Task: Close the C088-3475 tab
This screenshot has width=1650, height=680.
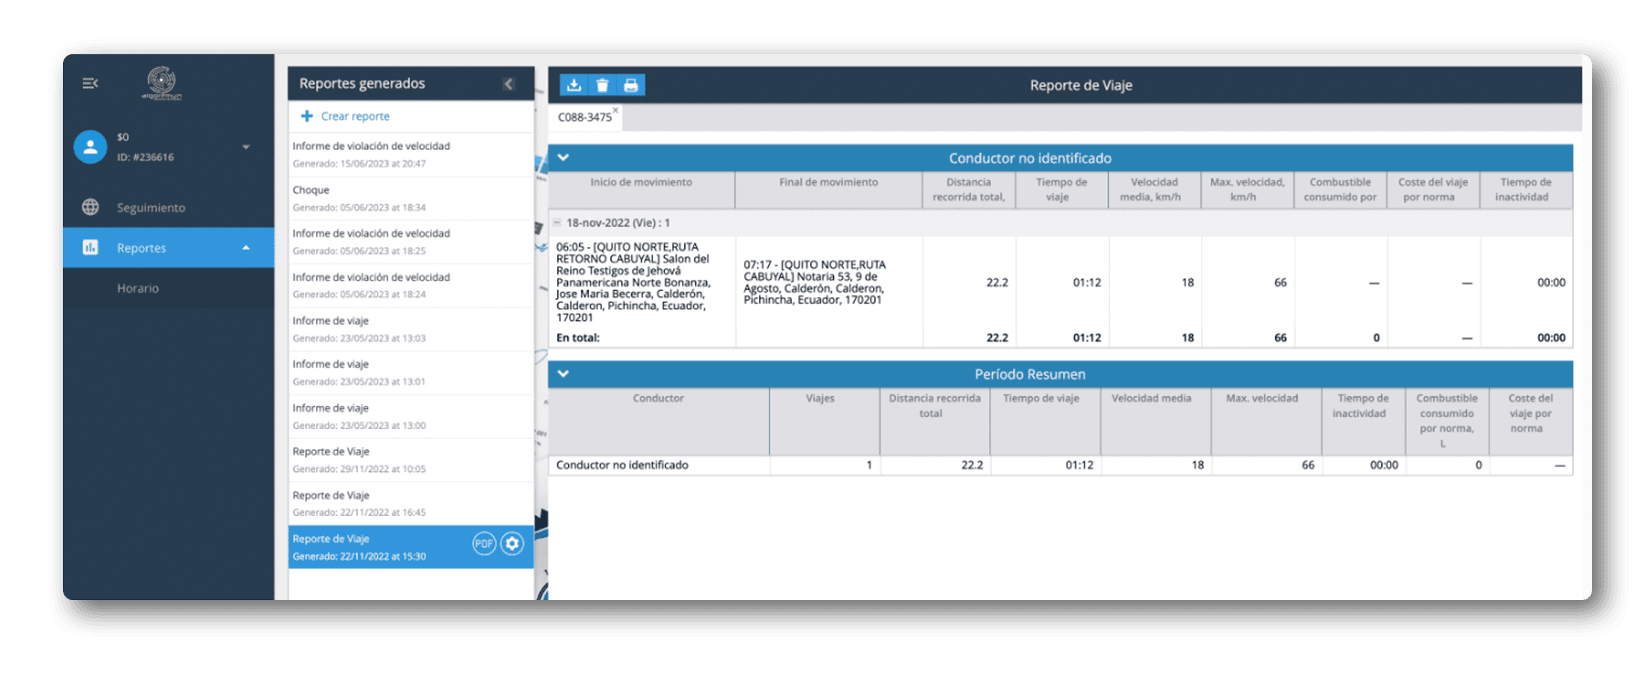Action: click(x=615, y=110)
